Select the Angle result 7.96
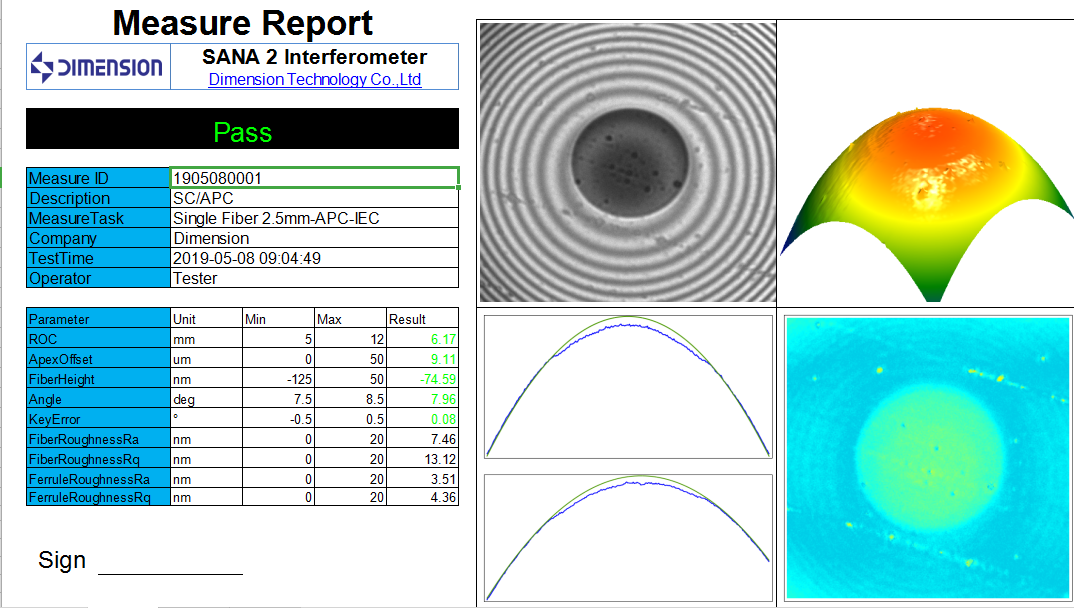The height and width of the screenshot is (608, 1074). 422,398
